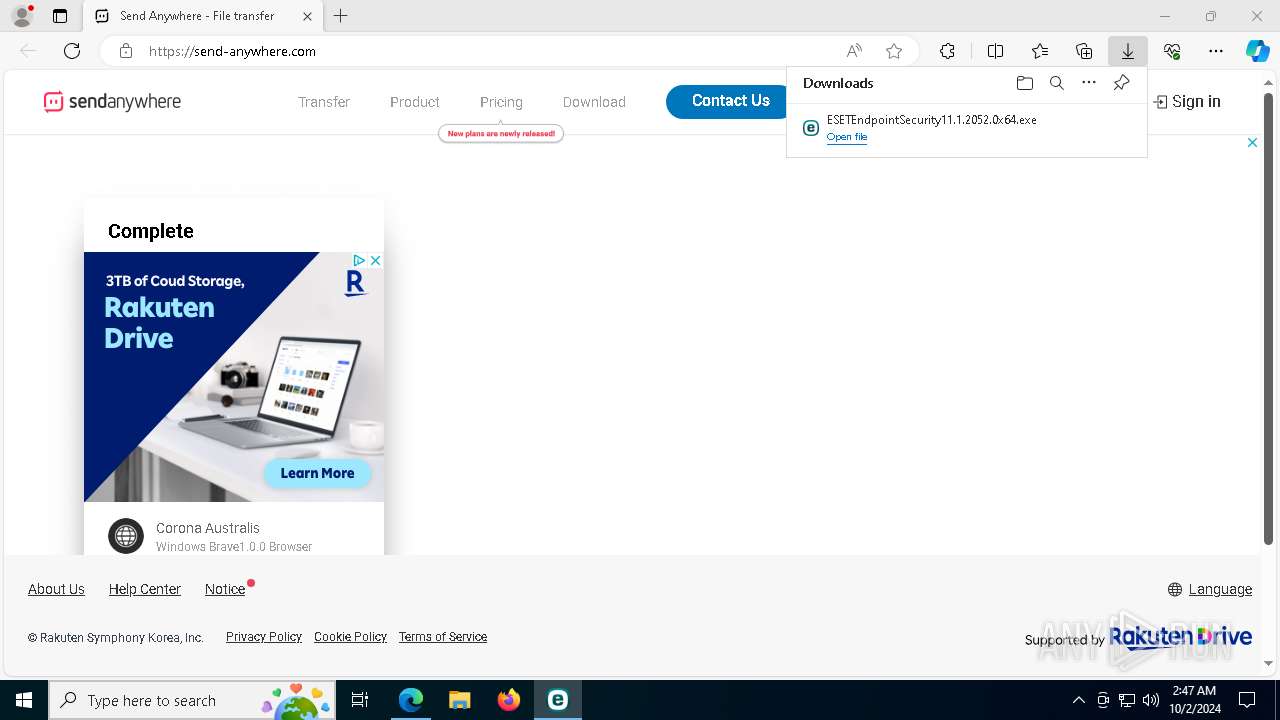This screenshot has height=720, width=1280.
Task: Toggle the Downloads toolbar button
Action: pos(1127,51)
